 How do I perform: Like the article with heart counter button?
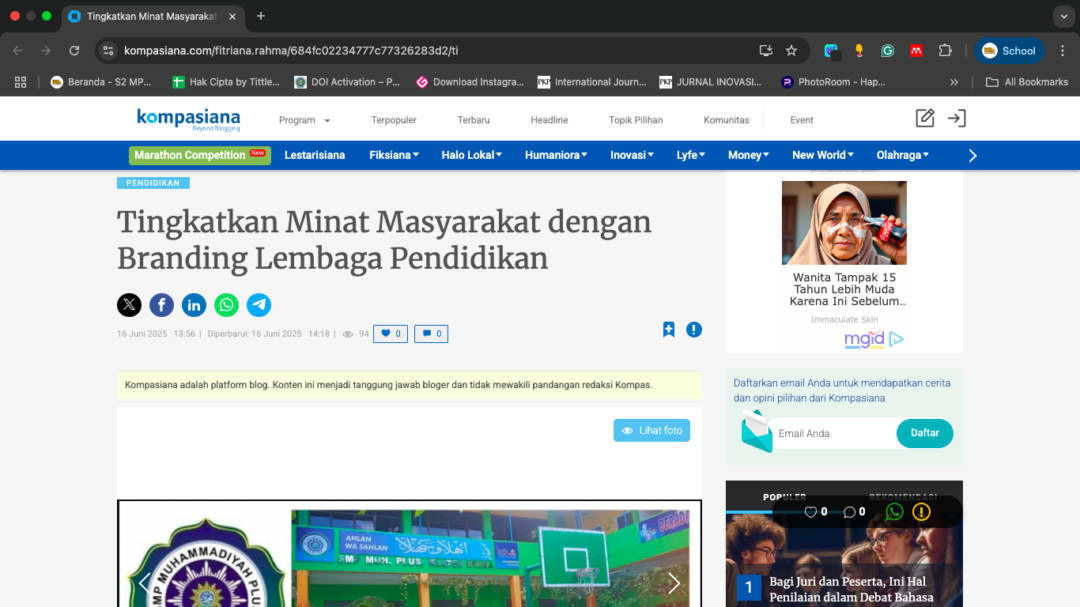click(391, 333)
